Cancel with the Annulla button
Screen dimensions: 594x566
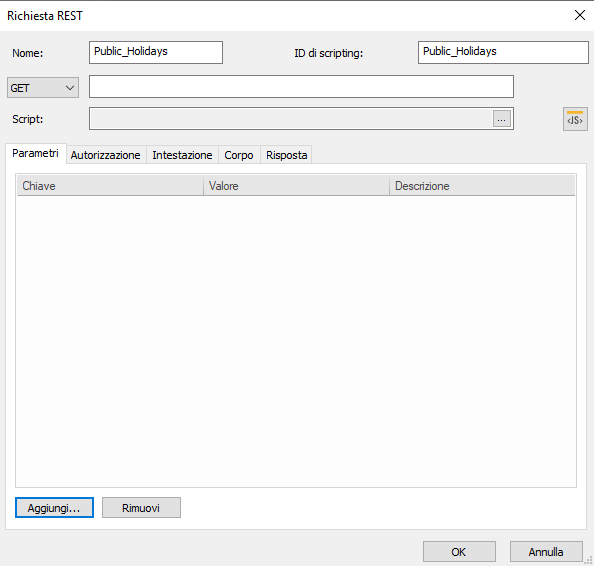(x=546, y=552)
